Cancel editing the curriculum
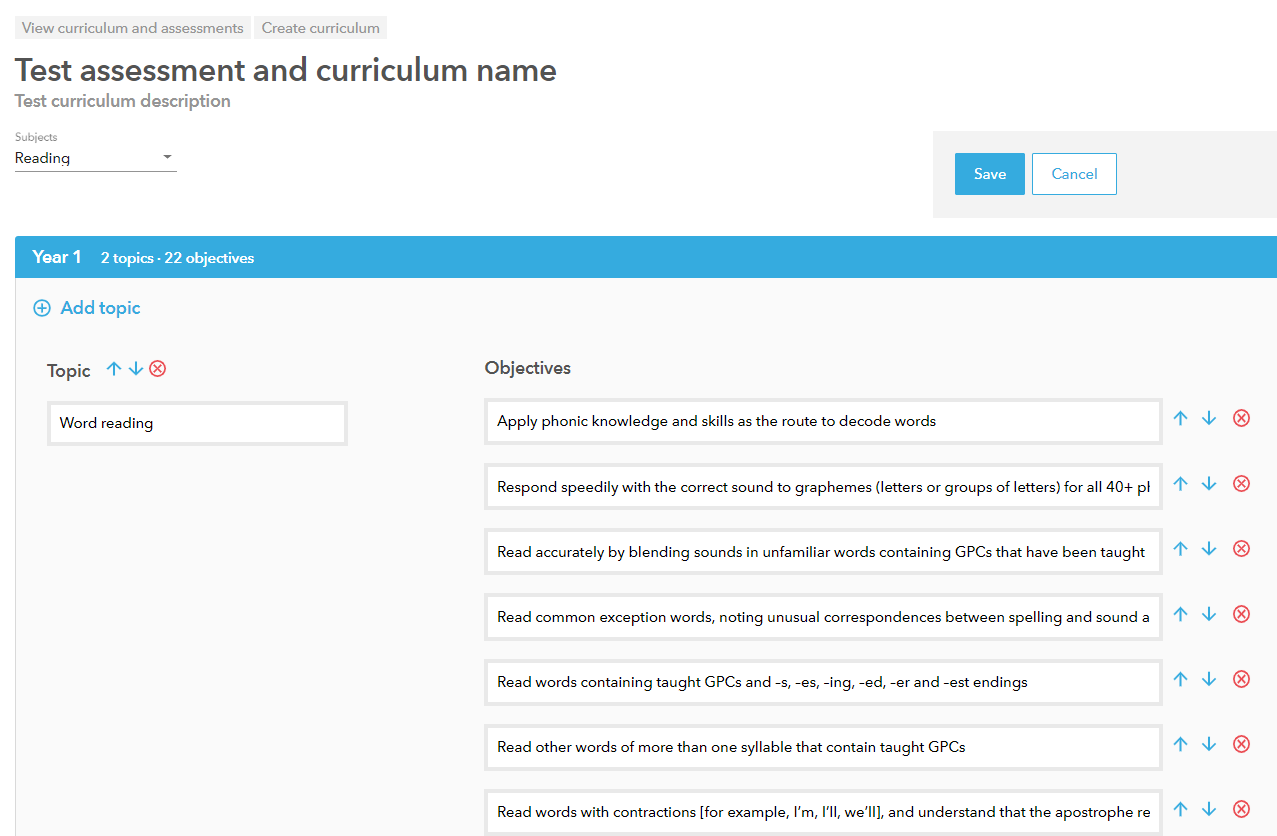 click(1073, 173)
